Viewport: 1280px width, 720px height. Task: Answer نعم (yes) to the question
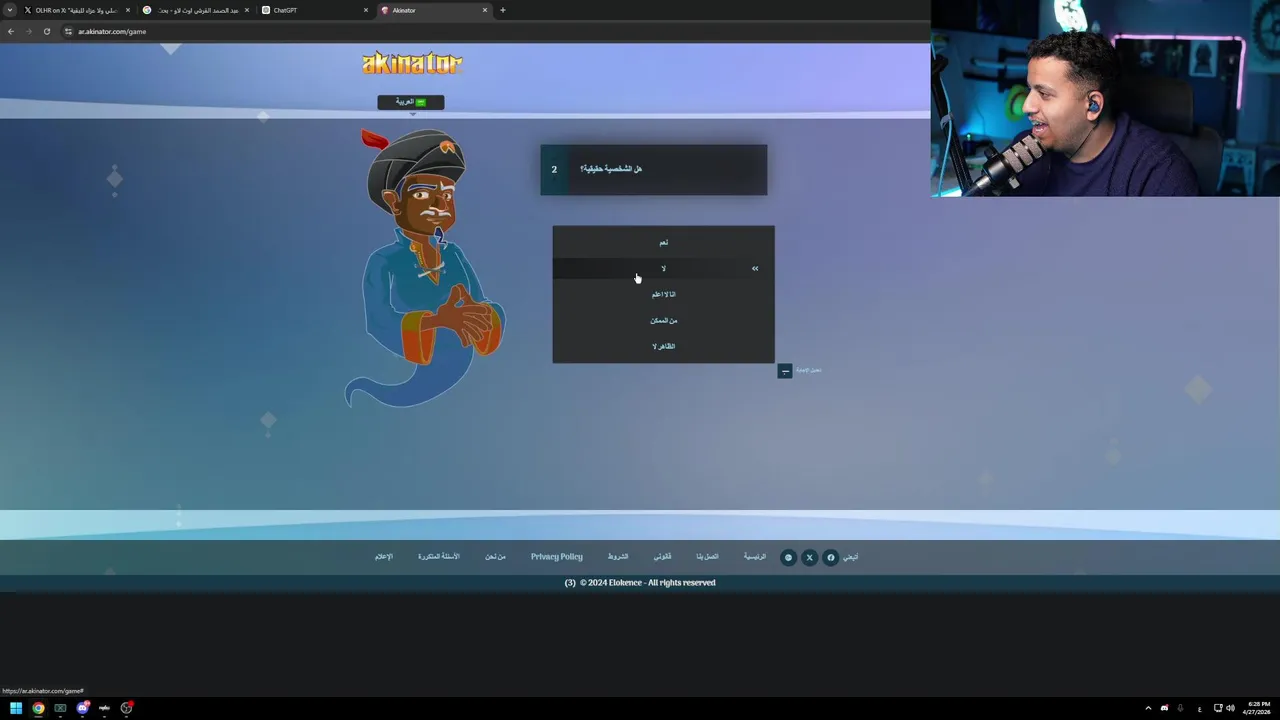(x=663, y=242)
